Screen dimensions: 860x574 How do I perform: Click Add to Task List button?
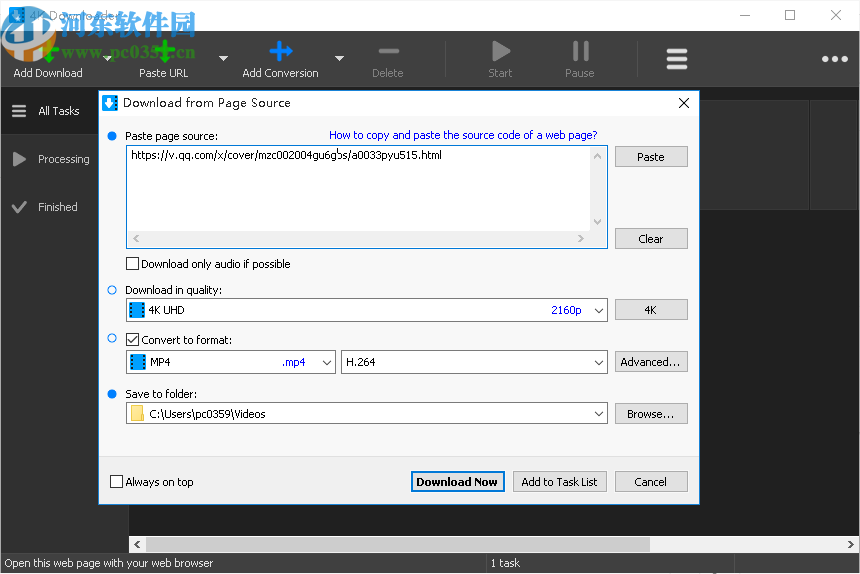click(559, 482)
